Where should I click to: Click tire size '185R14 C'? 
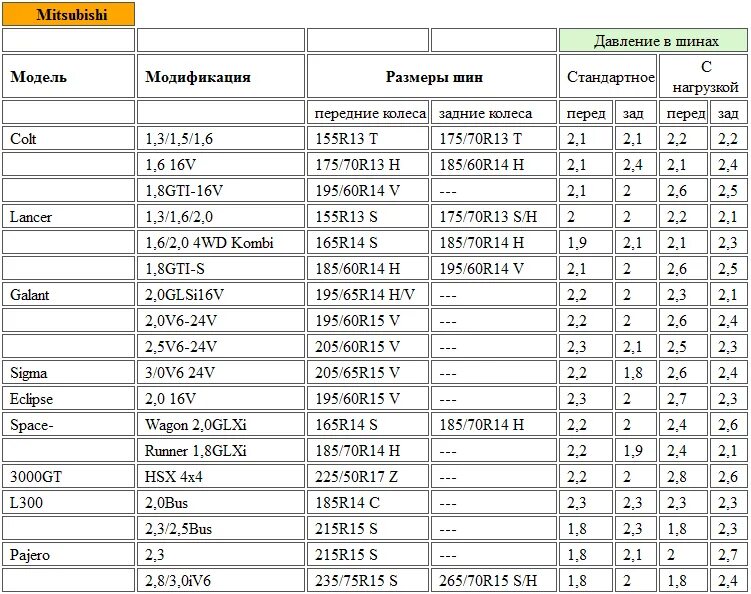368,503
